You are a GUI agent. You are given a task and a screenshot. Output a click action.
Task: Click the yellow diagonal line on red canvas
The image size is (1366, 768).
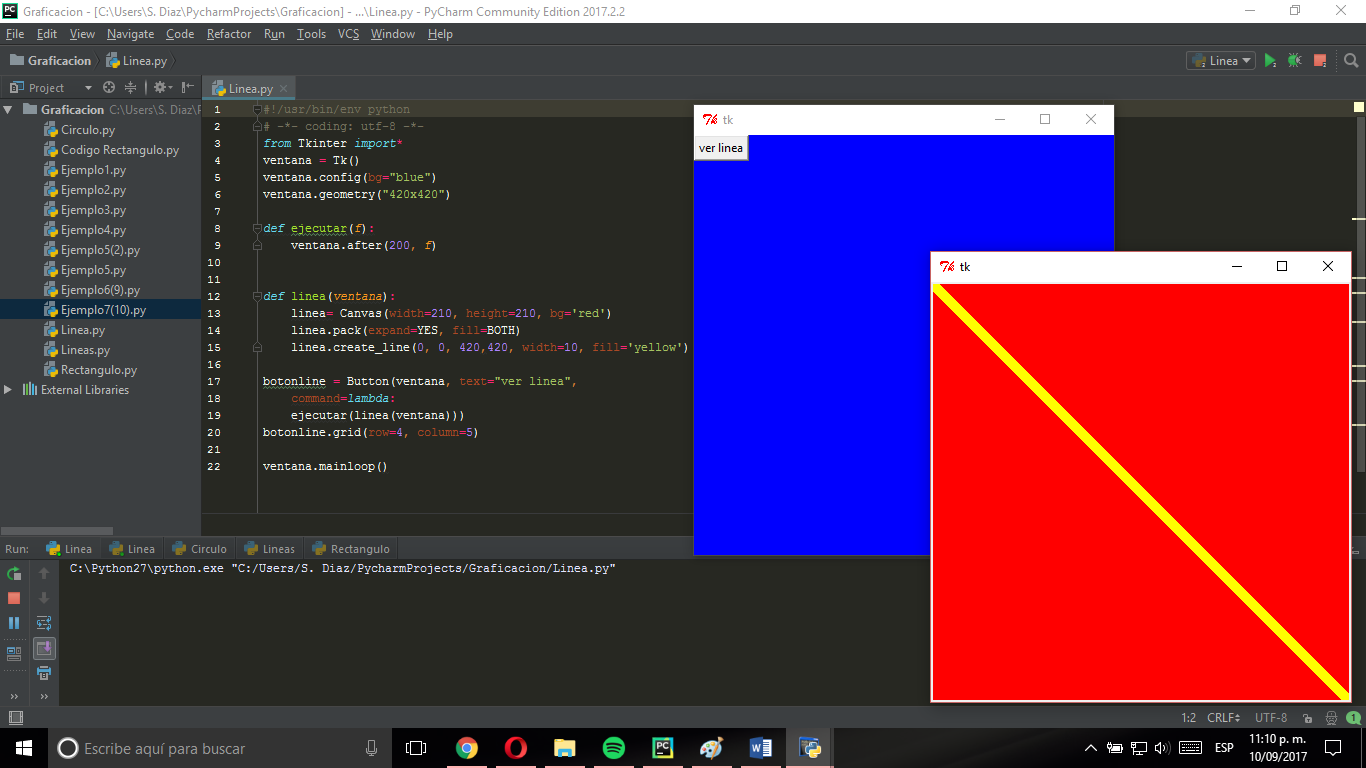tap(1140, 492)
